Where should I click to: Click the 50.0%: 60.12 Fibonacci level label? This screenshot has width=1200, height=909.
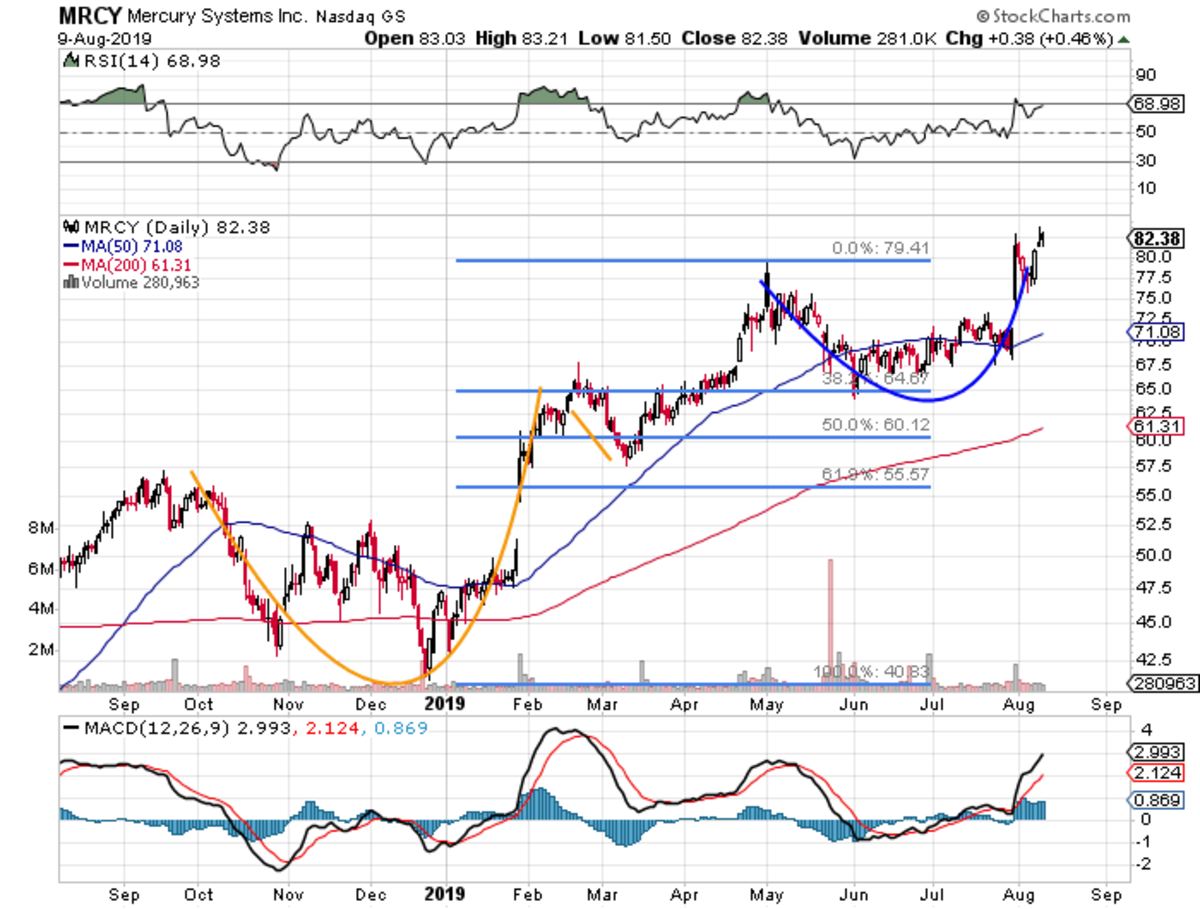pos(876,426)
